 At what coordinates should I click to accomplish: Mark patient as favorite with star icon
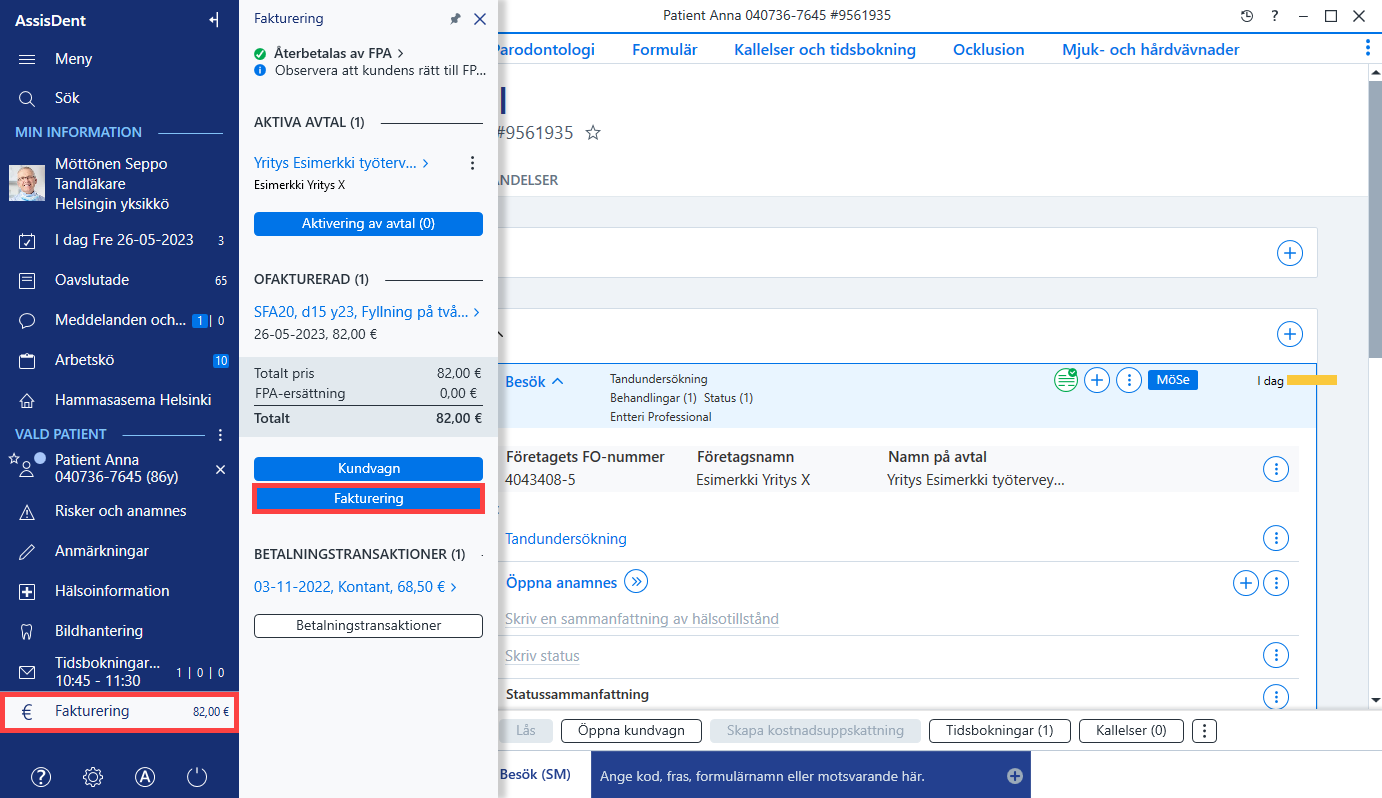click(593, 132)
